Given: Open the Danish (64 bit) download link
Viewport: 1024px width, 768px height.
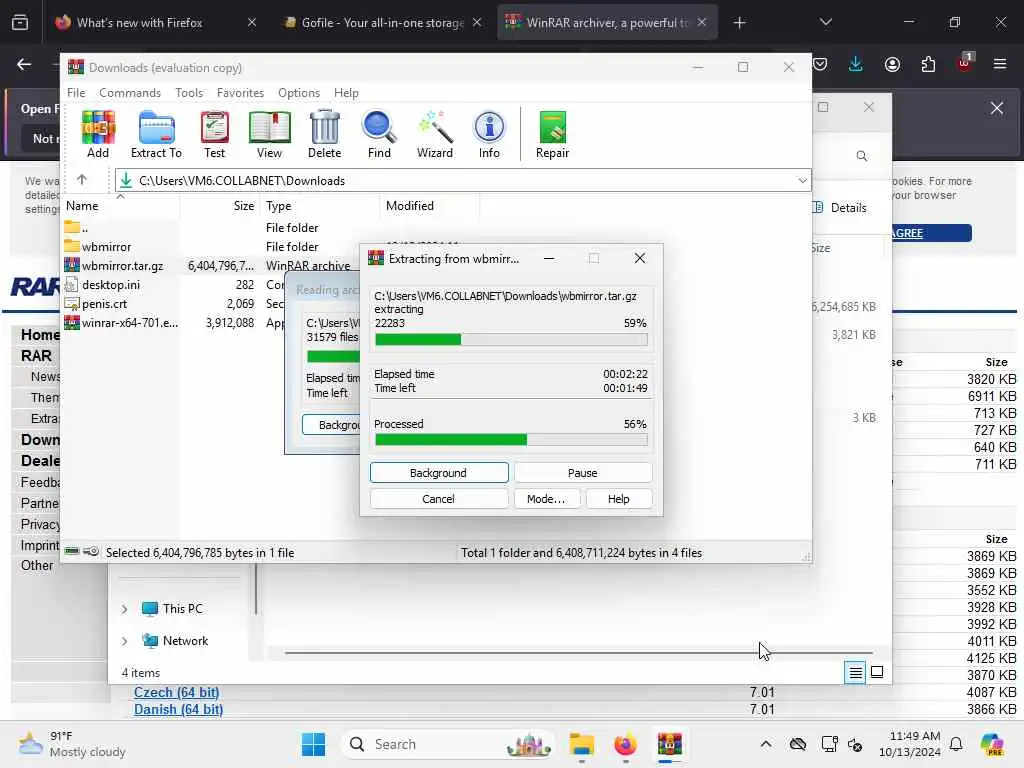Looking at the screenshot, I should [x=178, y=709].
